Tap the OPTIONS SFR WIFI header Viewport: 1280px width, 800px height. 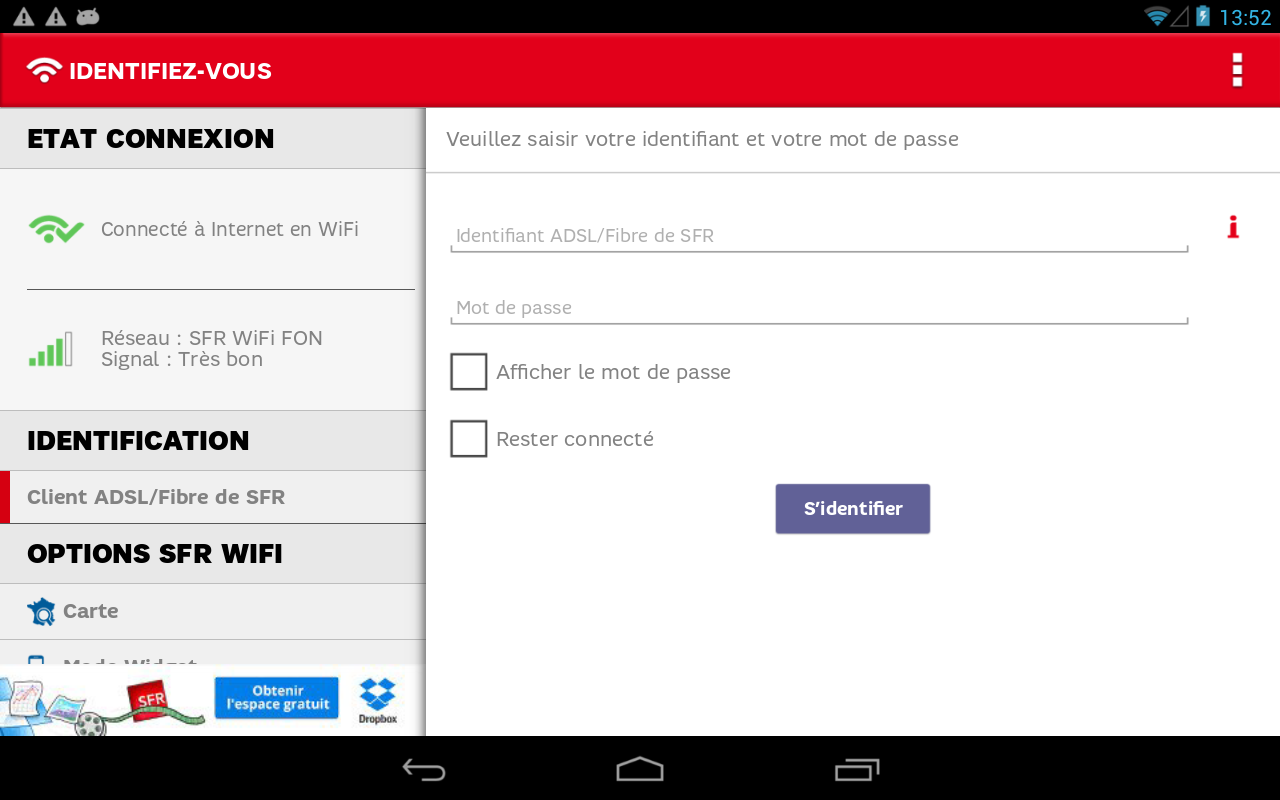[213, 553]
